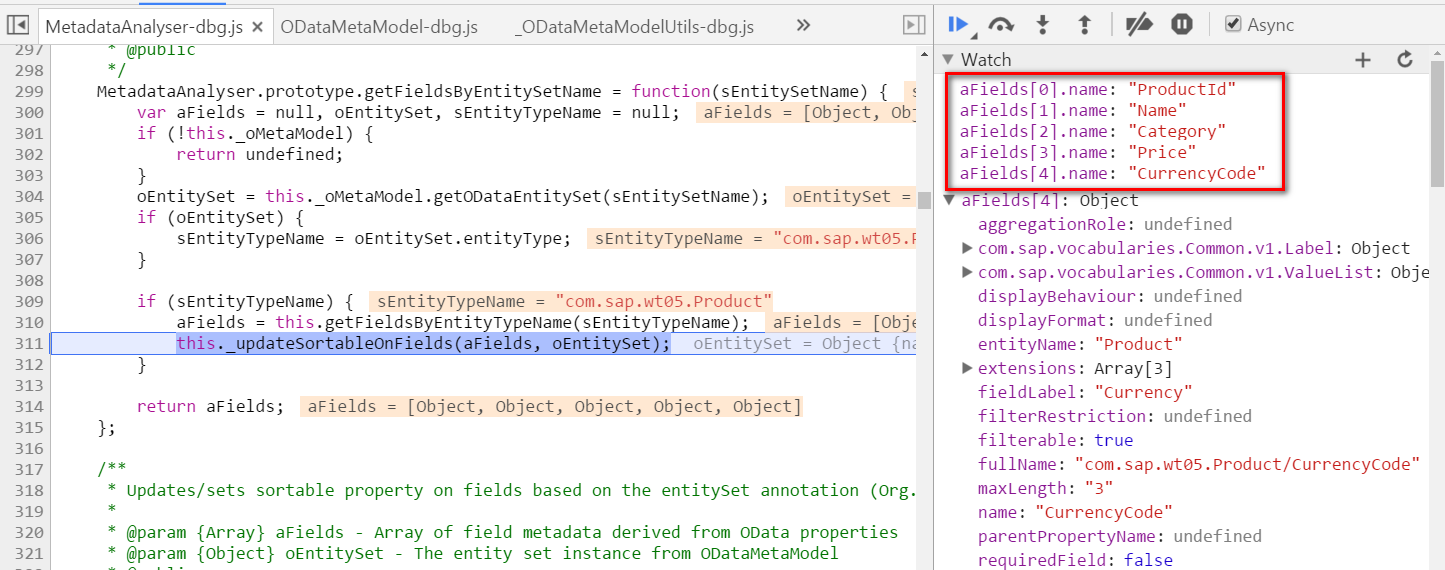The height and width of the screenshot is (570, 1445).
Task: Select watch entry aFields[0].name "ProductId"
Action: tap(1098, 89)
